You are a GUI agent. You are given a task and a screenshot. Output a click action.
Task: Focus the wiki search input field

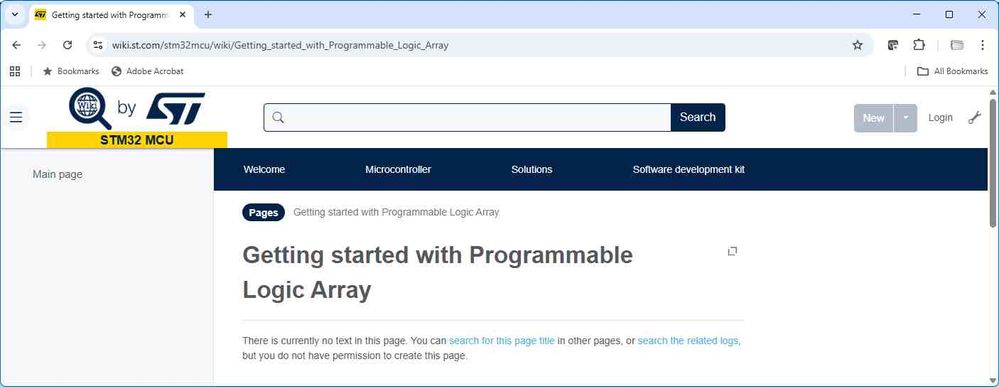coord(467,117)
